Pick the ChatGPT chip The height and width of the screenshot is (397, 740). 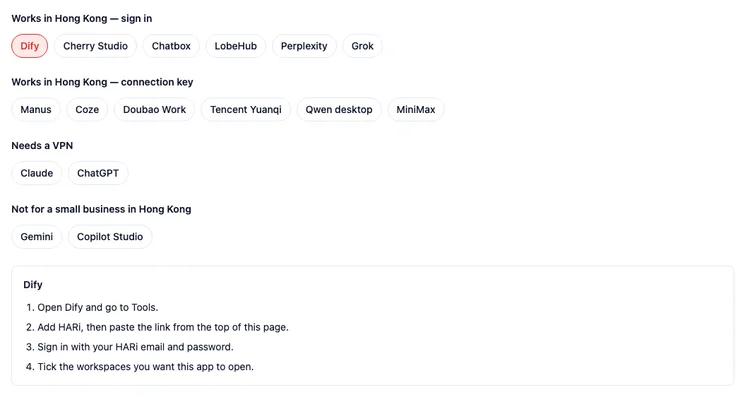(x=98, y=173)
